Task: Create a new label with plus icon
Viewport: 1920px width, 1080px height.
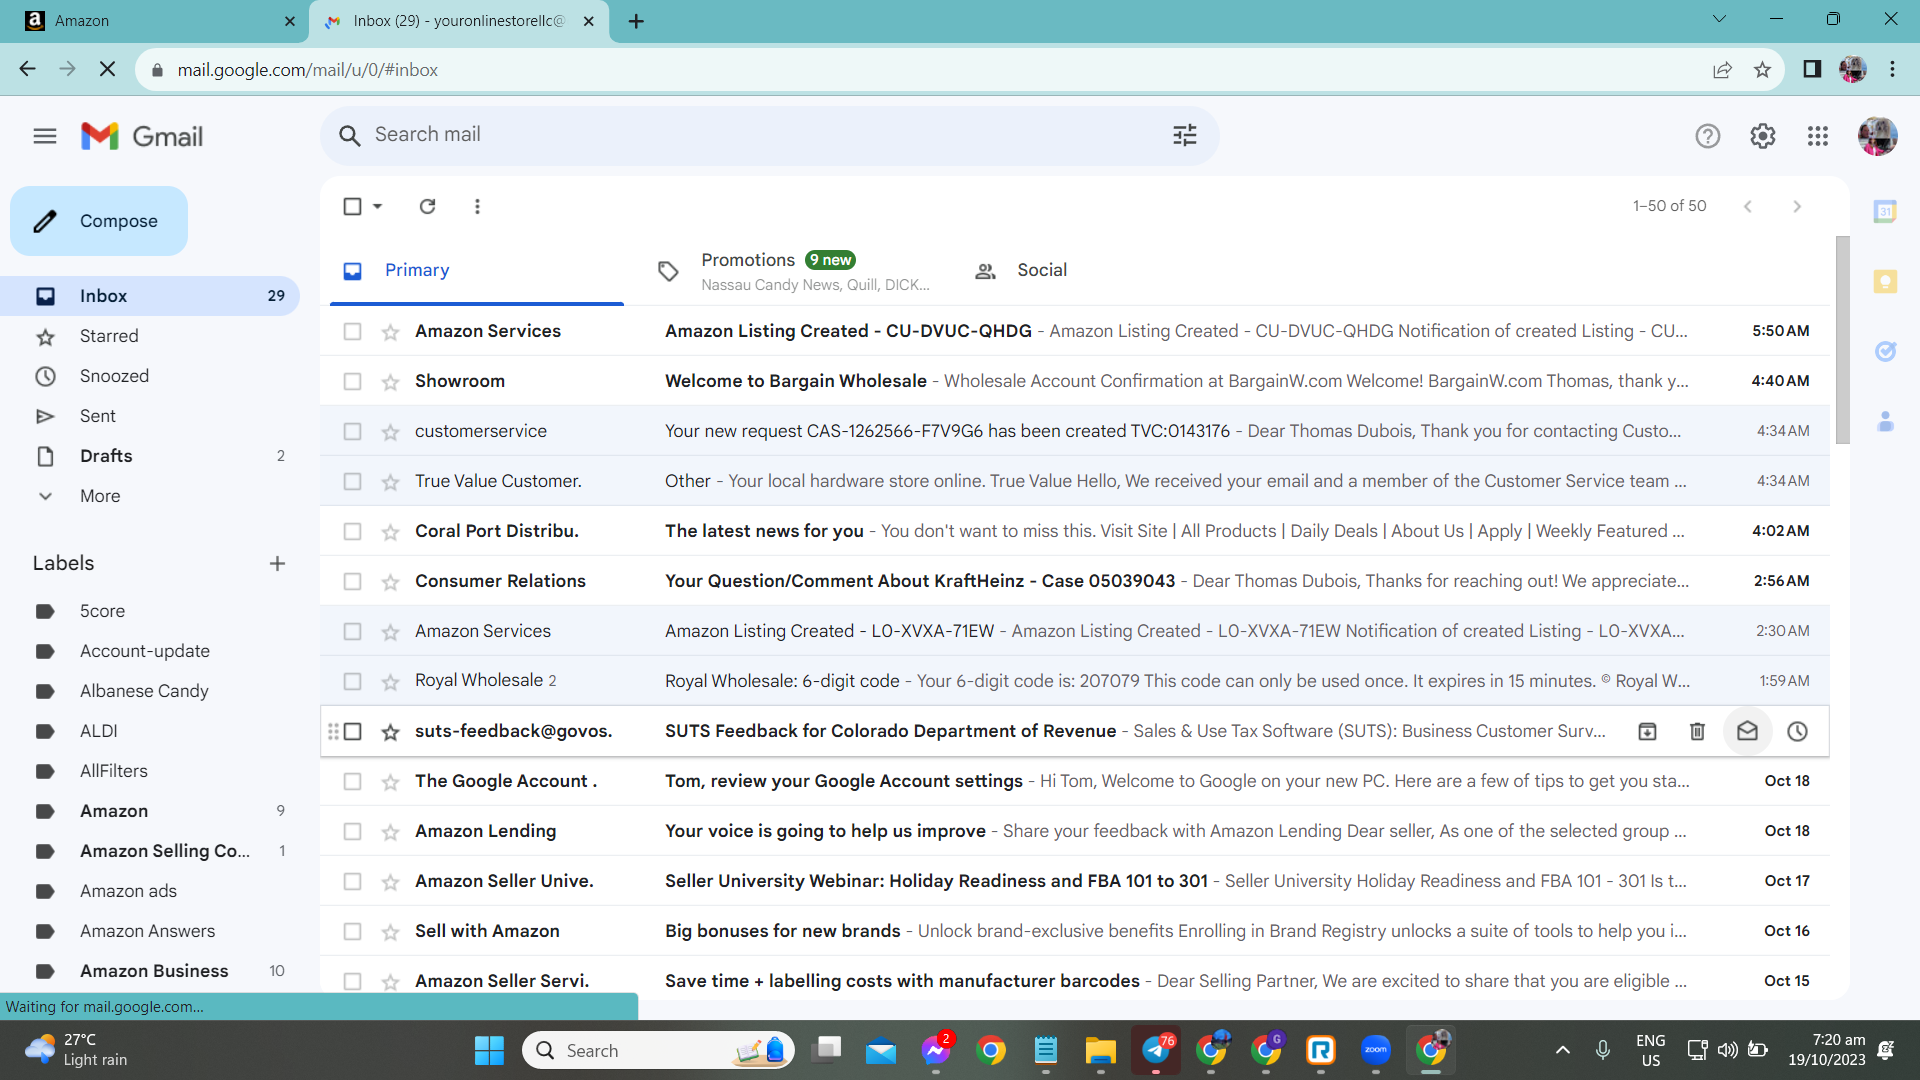Action: [x=277, y=563]
